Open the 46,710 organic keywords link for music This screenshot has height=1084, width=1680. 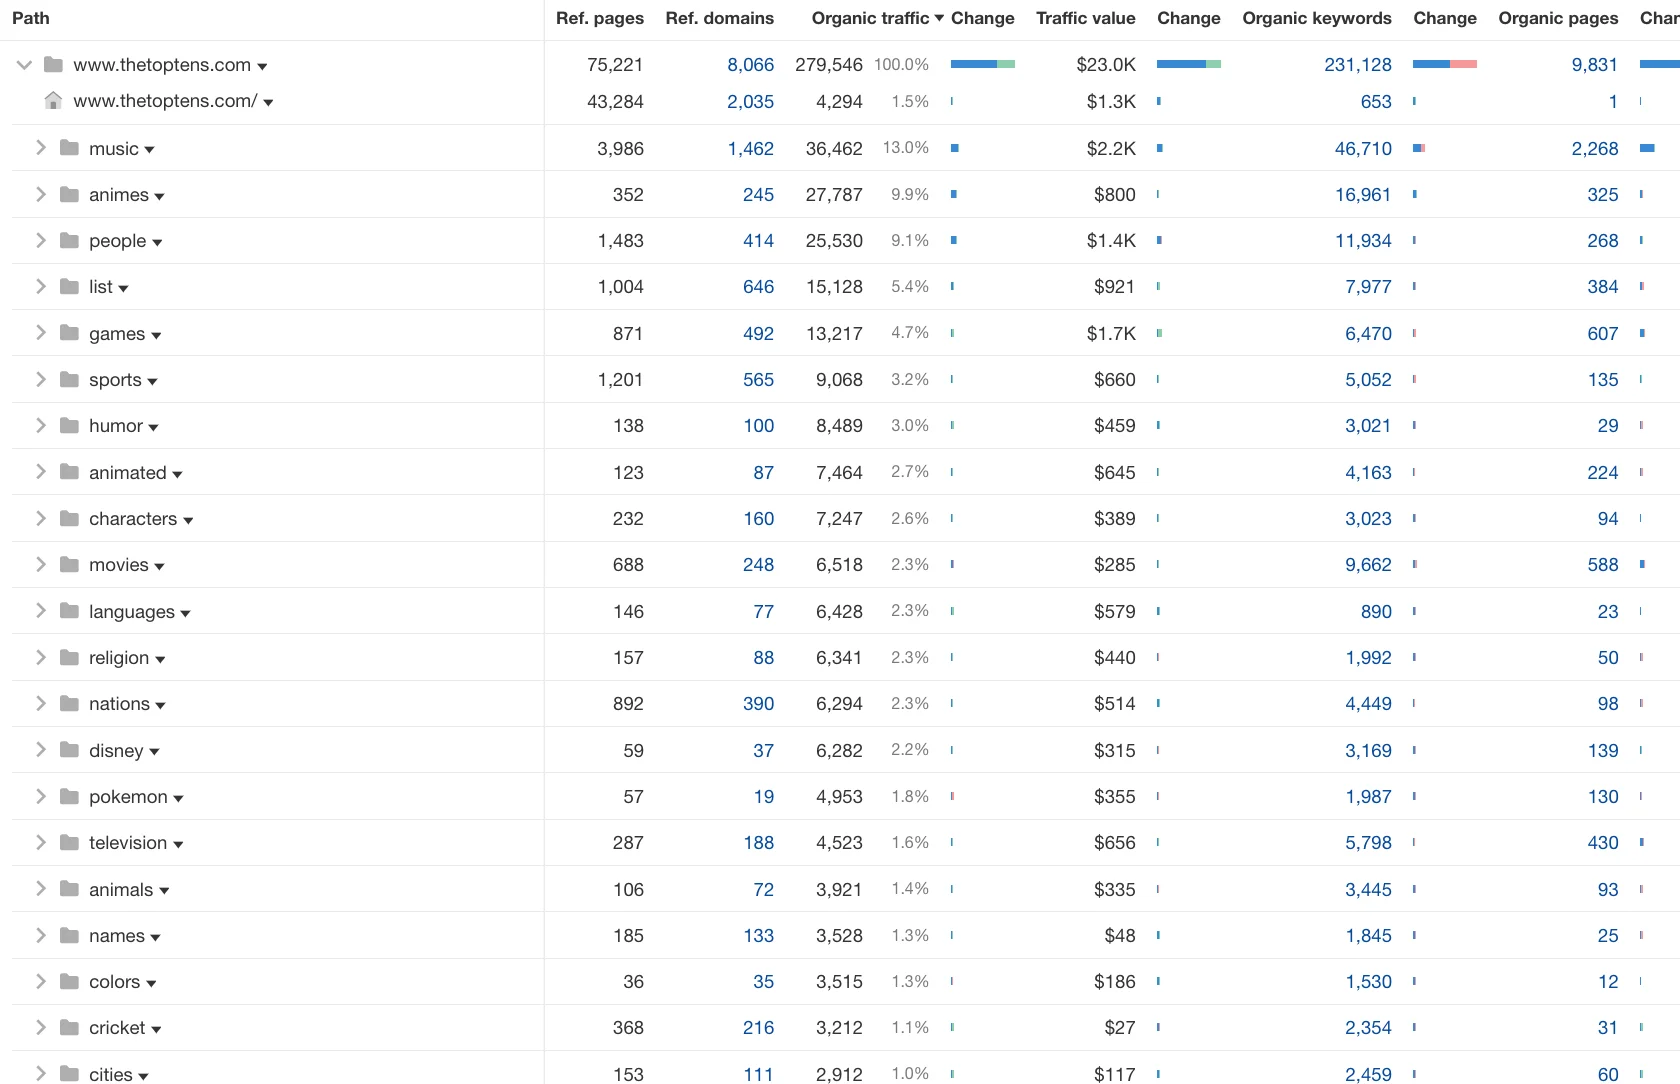tap(1362, 148)
